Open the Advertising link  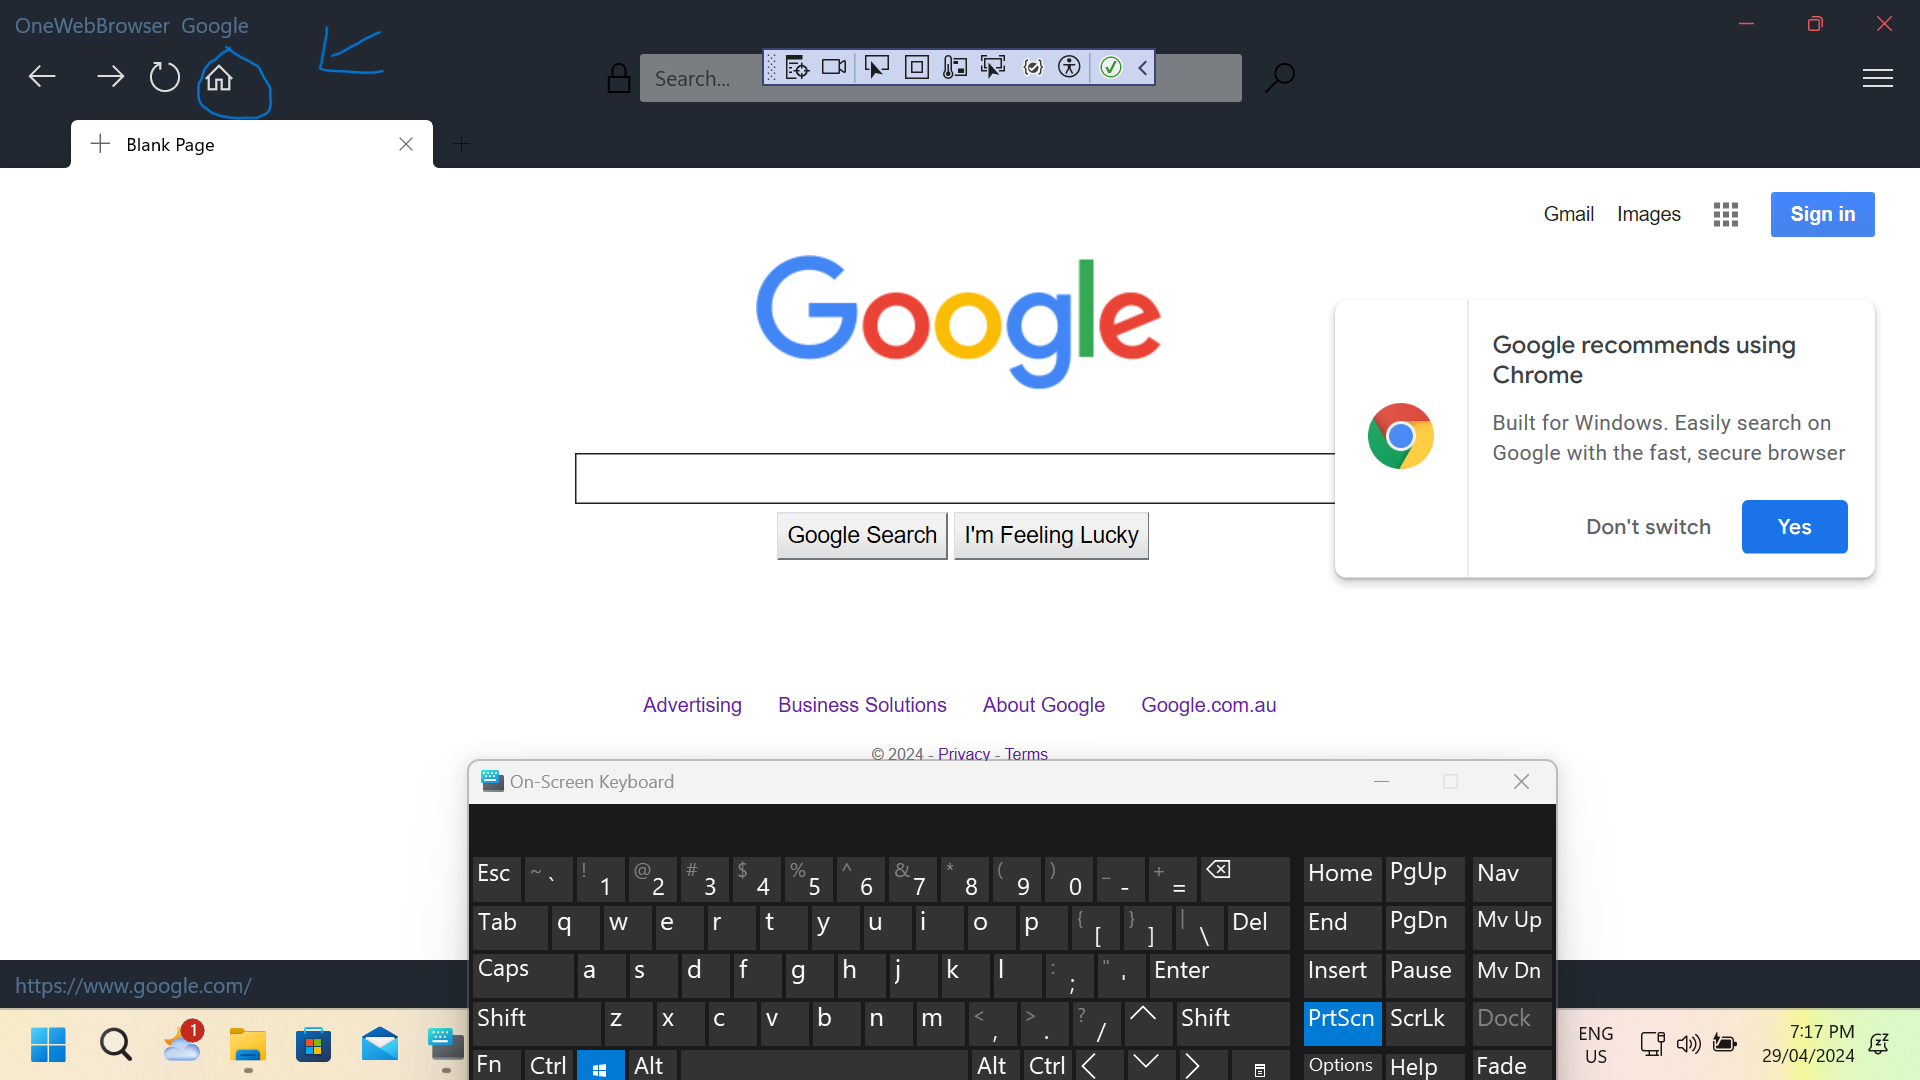pyautogui.click(x=692, y=705)
